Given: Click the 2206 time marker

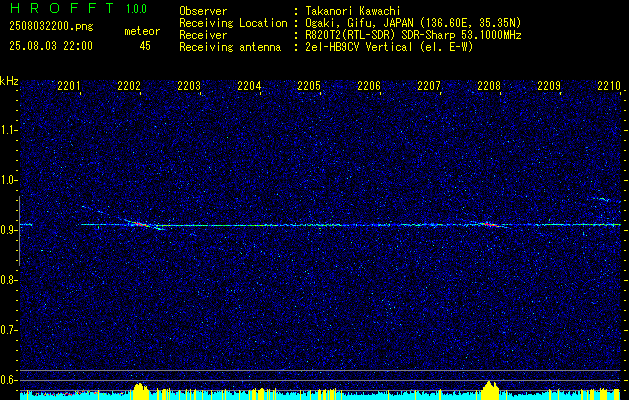Looking at the screenshot, I should 369,86.
